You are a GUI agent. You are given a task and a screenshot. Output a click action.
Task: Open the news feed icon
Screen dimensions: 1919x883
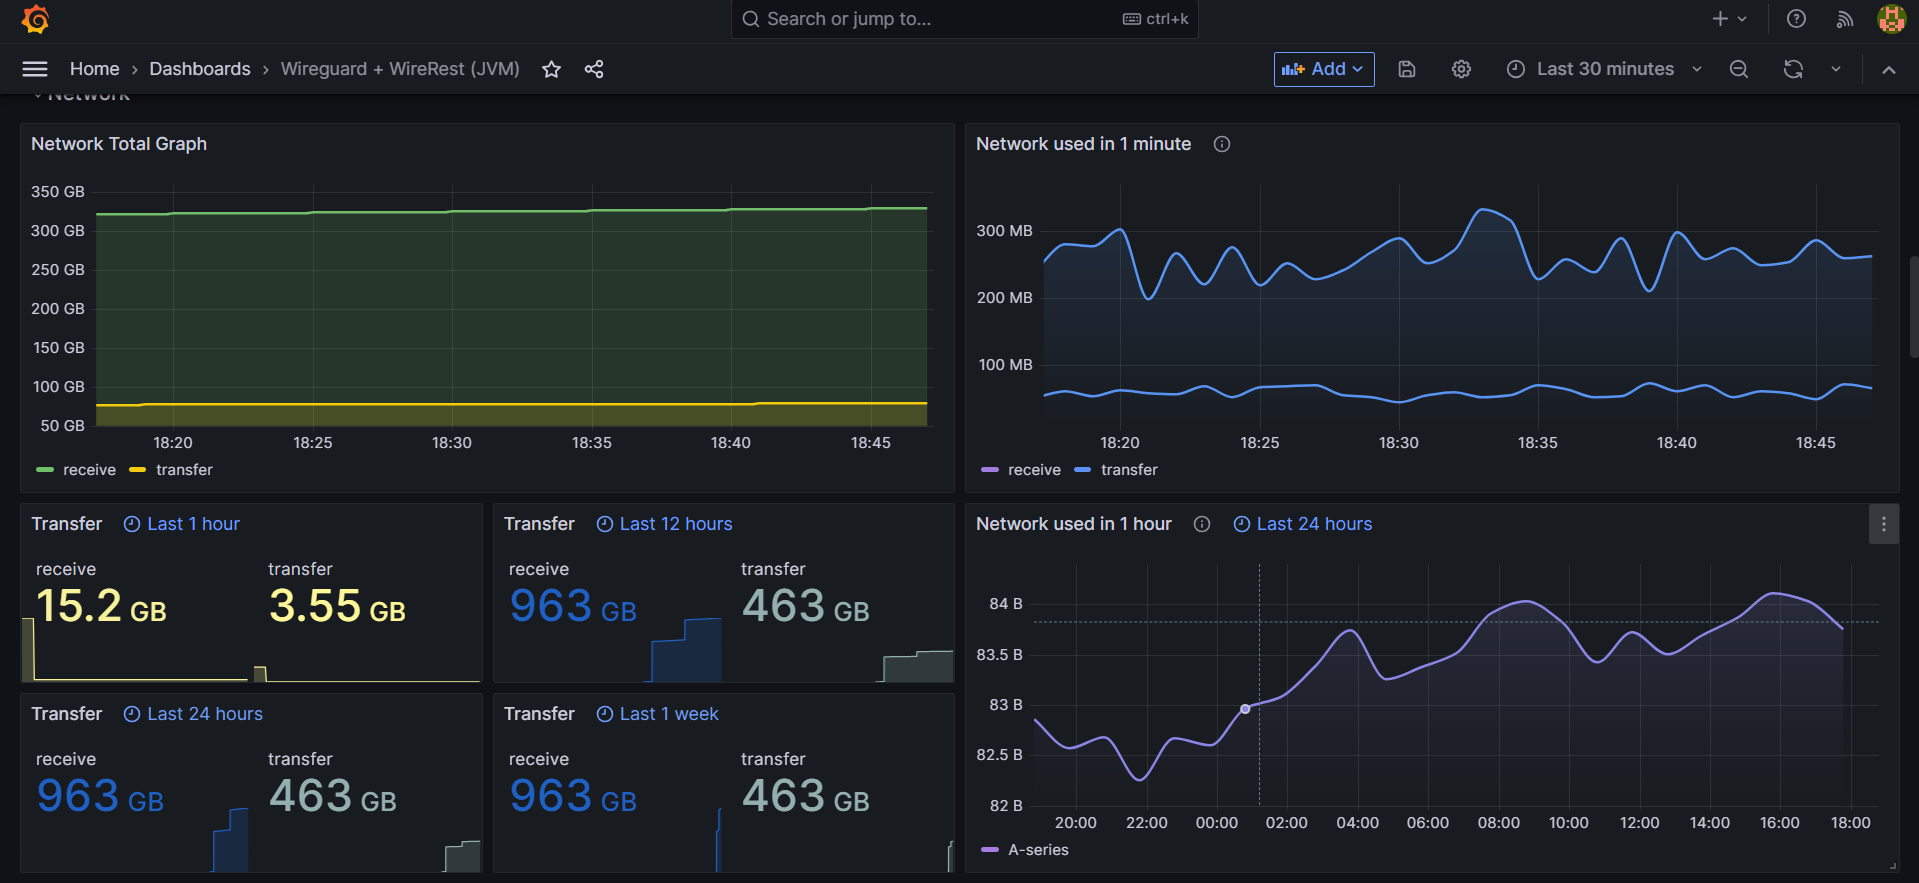[x=1845, y=19]
